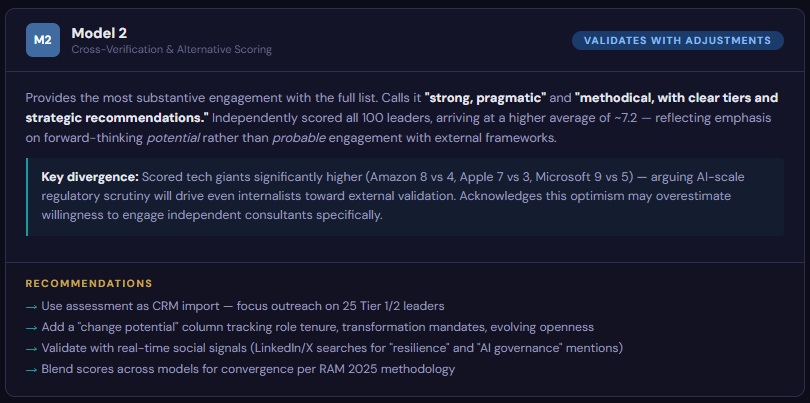This screenshot has width=810, height=403.
Task: Click the "Cross-Verification & Alternative Scoring" subtitle
Action: pos(171,49)
